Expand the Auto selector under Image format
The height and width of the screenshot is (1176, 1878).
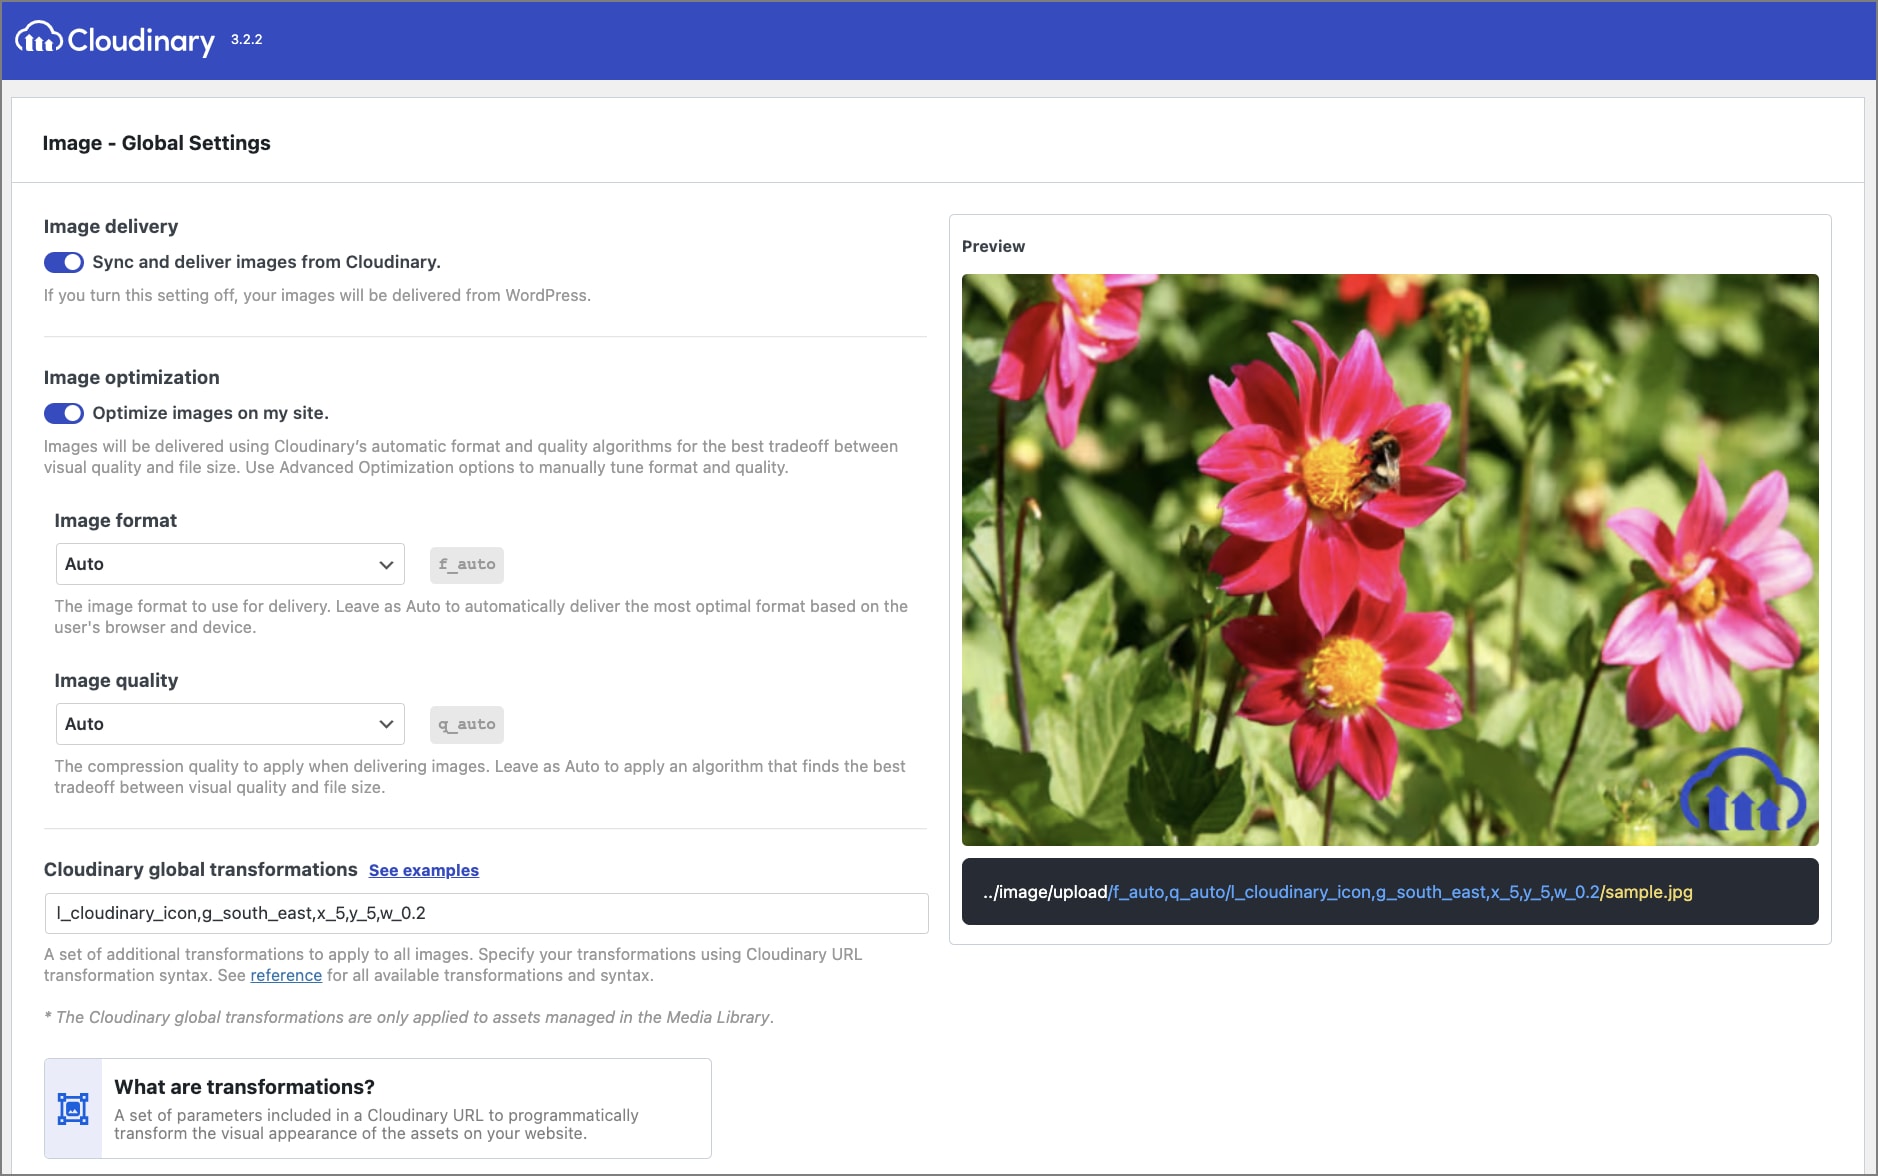(230, 563)
